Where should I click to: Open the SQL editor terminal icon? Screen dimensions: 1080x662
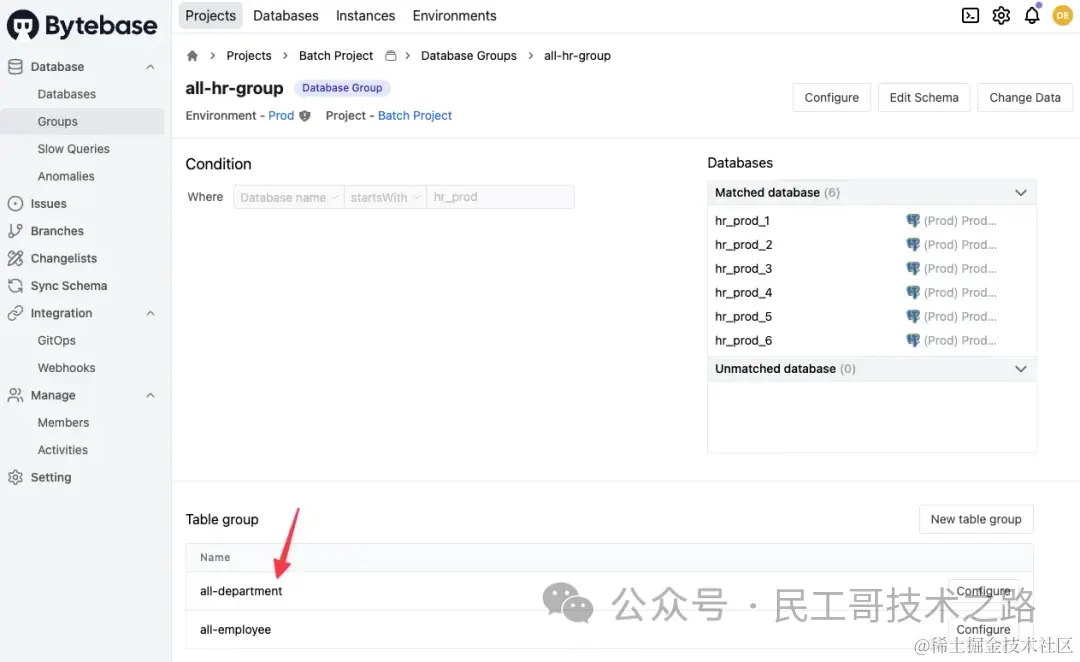(970, 15)
